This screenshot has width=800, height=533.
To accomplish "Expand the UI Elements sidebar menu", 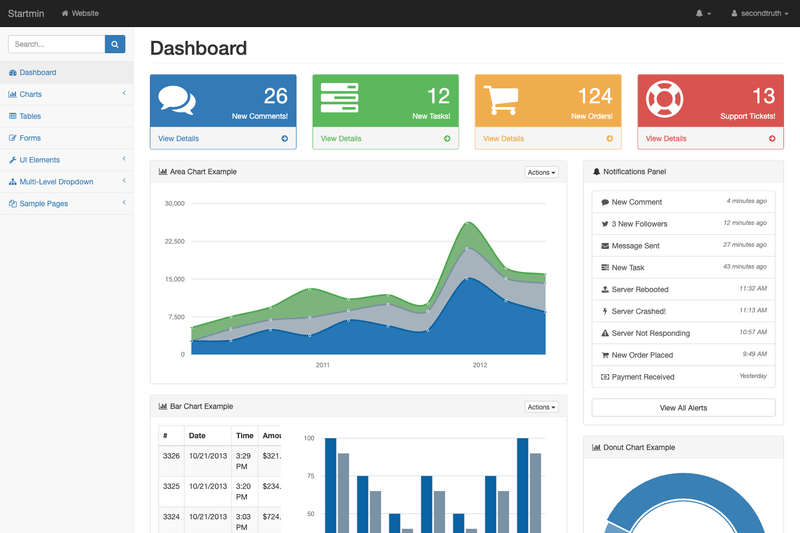I will tap(67, 160).
